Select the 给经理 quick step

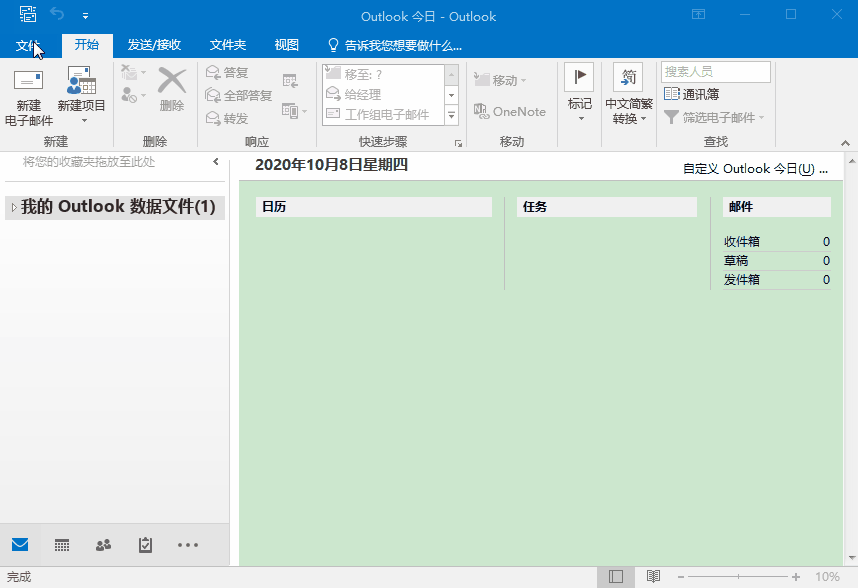[383, 94]
